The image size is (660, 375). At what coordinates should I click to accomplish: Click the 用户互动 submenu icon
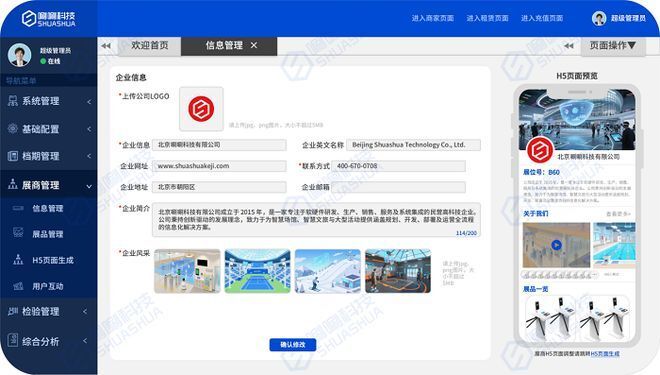tap(18, 286)
